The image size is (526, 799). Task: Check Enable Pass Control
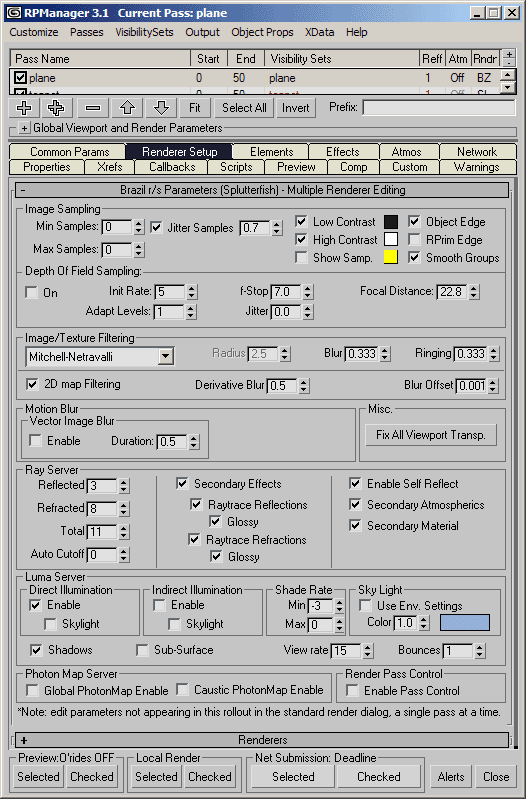[352, 690]
